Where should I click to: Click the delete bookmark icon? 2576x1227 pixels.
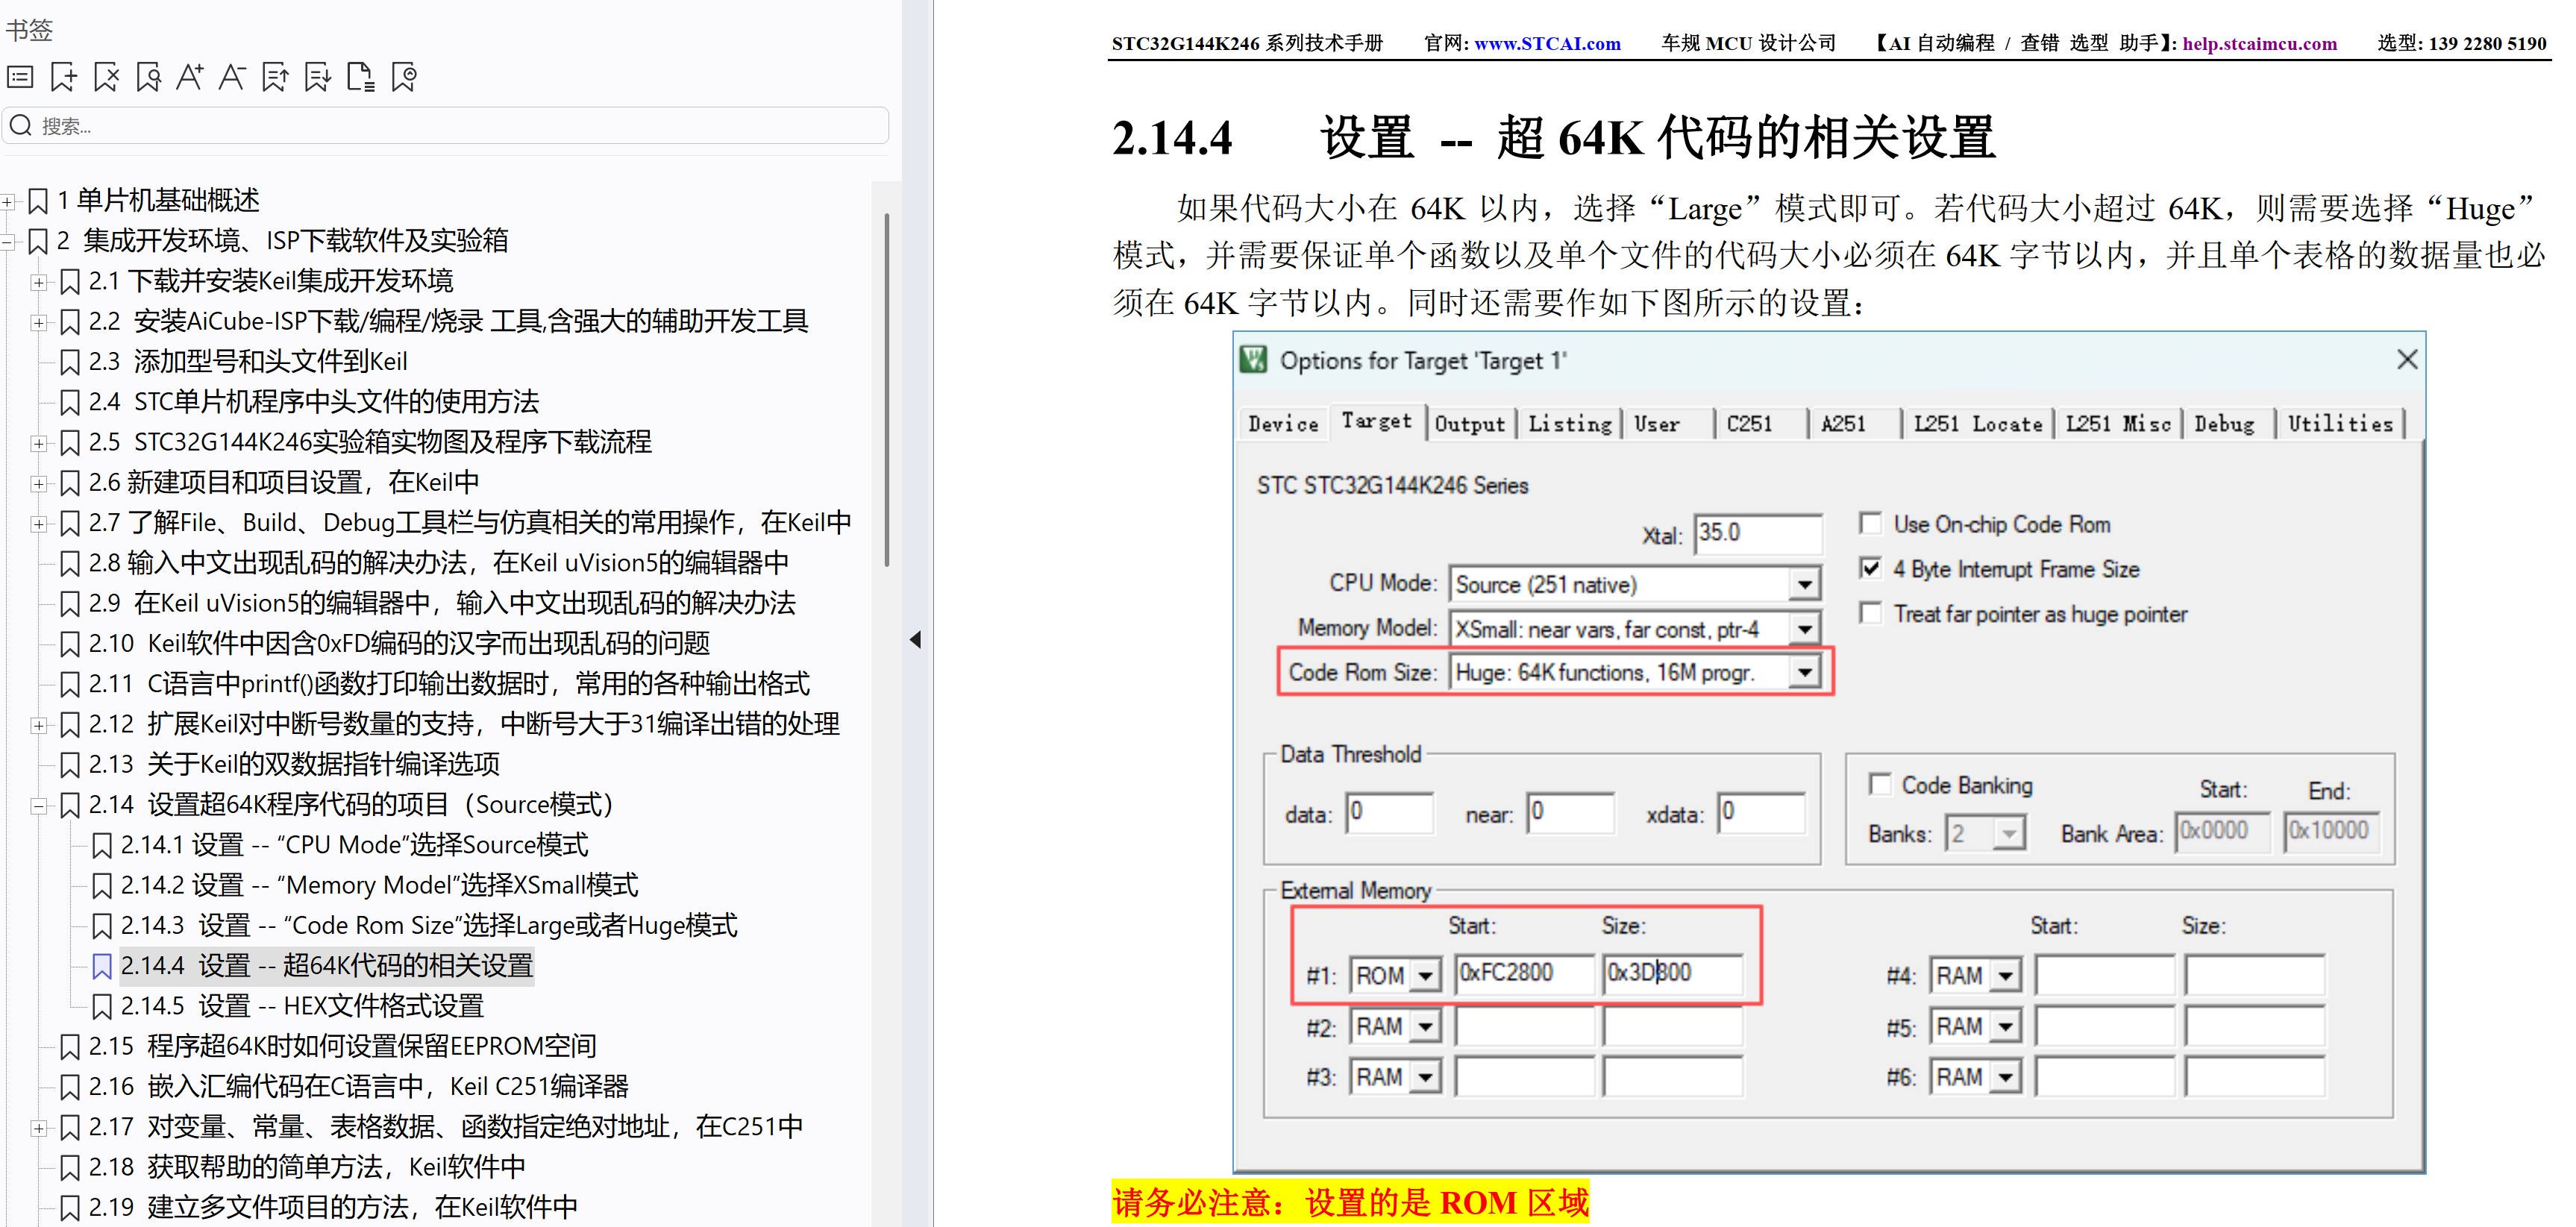point(106,77)
